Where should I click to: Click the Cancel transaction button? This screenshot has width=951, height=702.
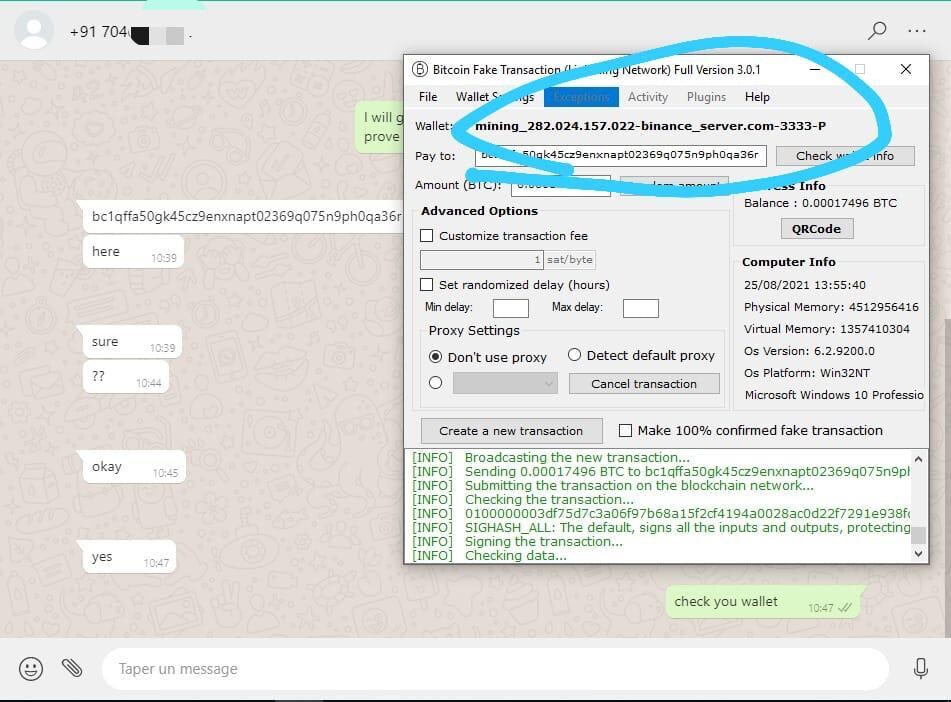(644, 383)
